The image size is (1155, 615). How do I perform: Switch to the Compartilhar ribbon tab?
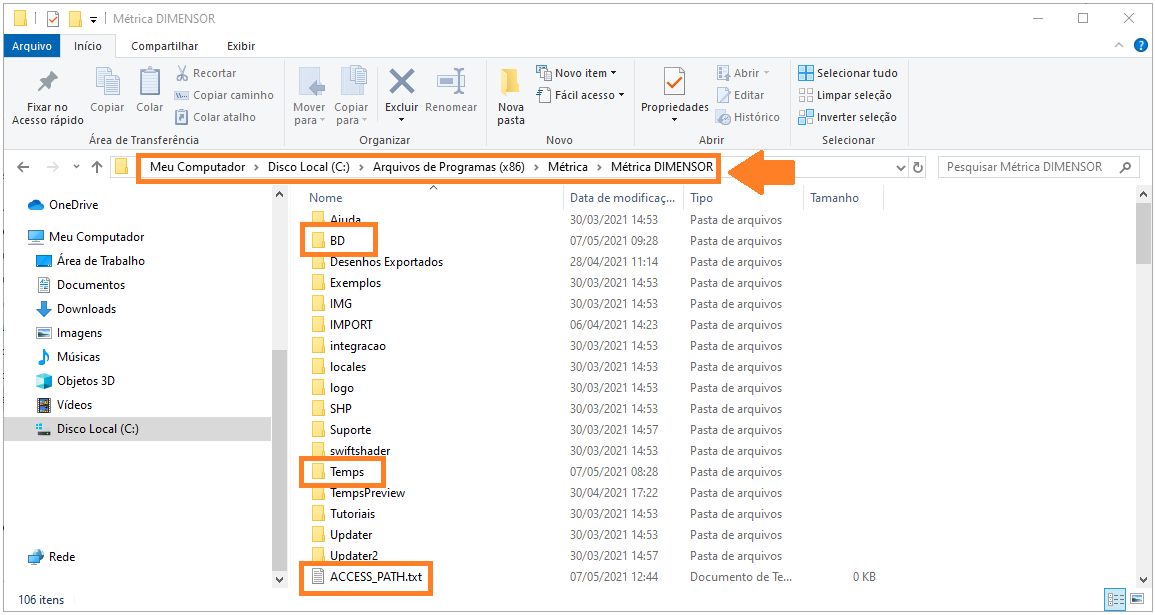164,46
